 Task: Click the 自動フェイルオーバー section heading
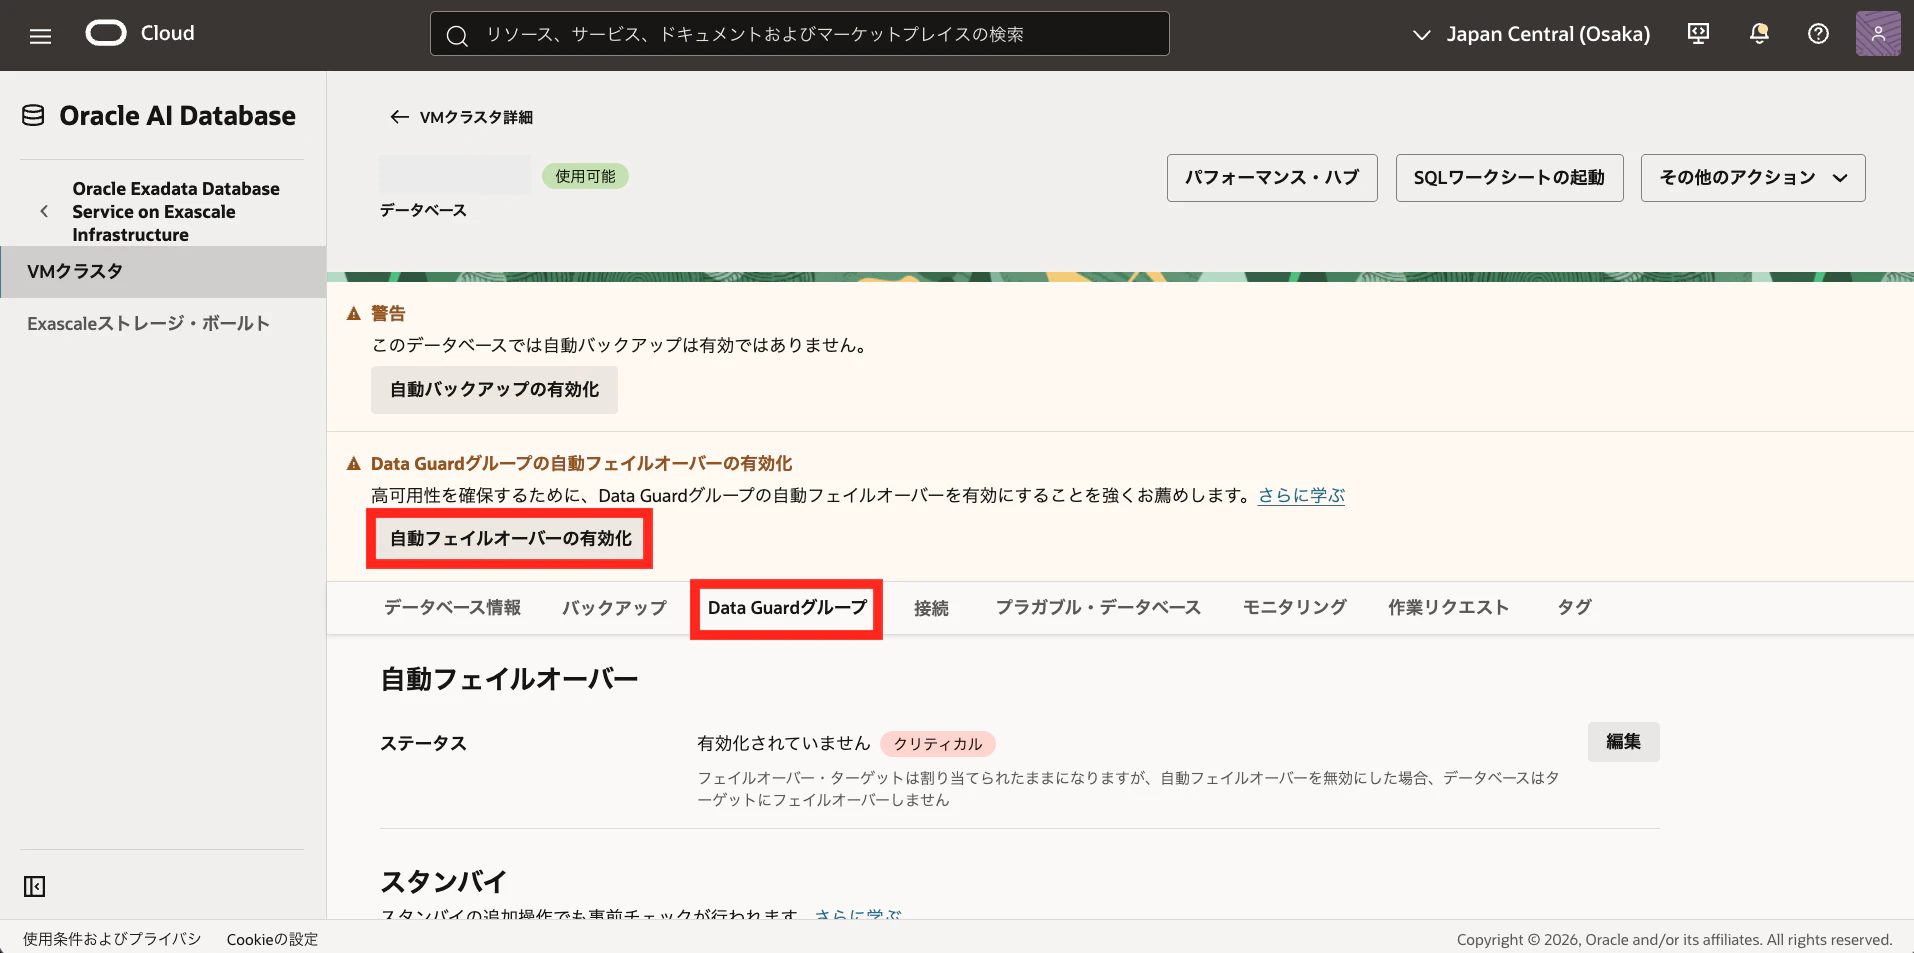(509, 680)
